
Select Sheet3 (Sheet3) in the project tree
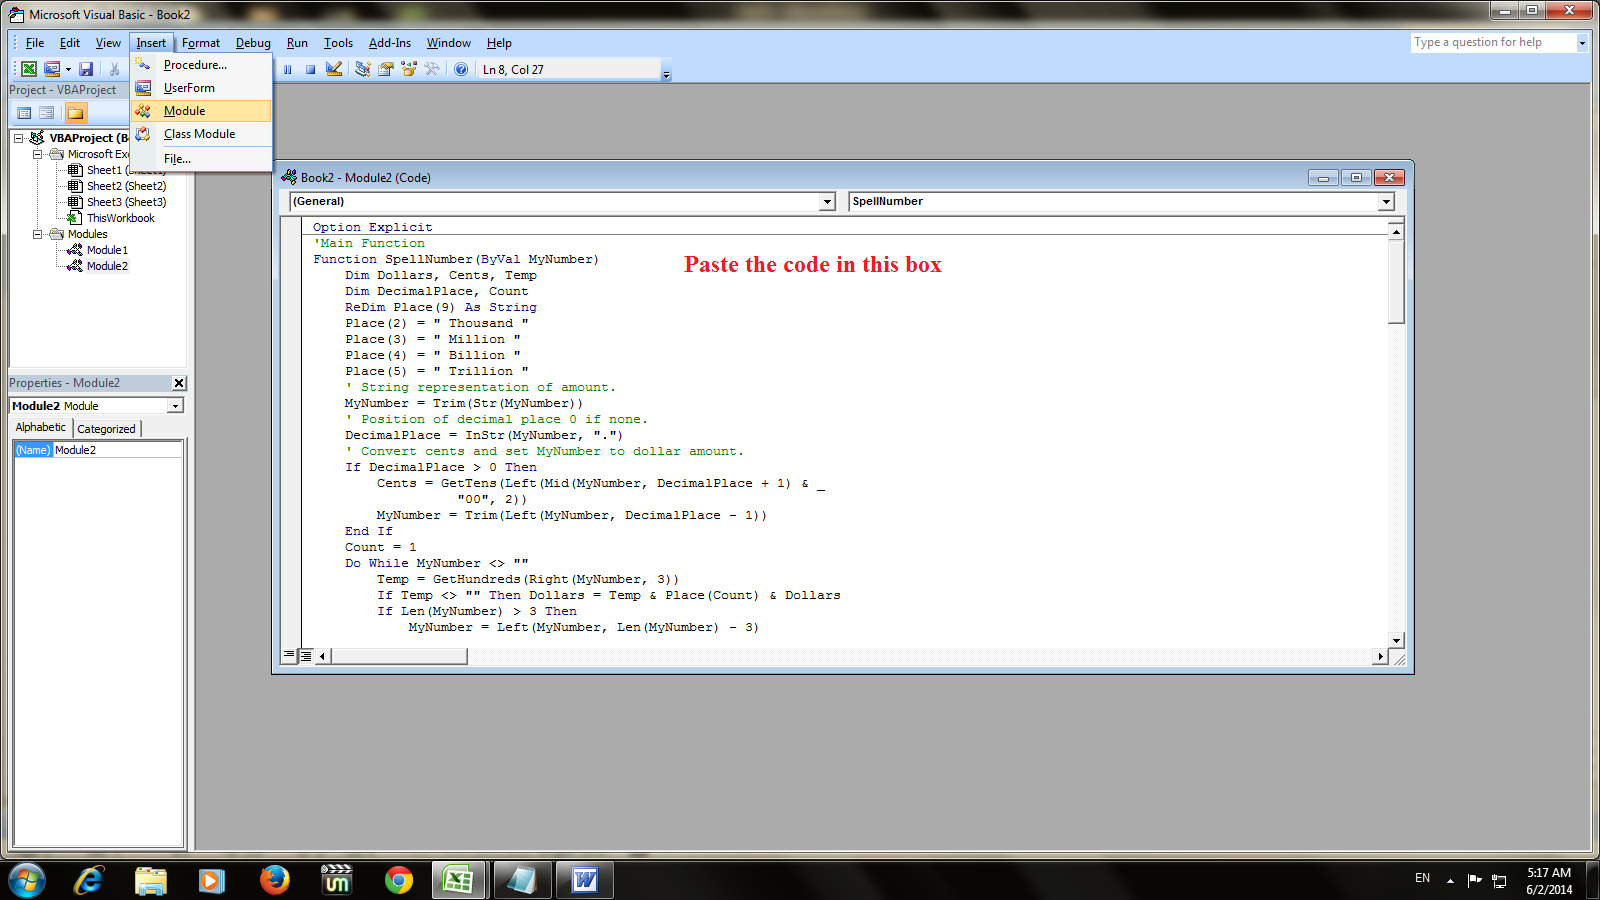coord(126,202)
